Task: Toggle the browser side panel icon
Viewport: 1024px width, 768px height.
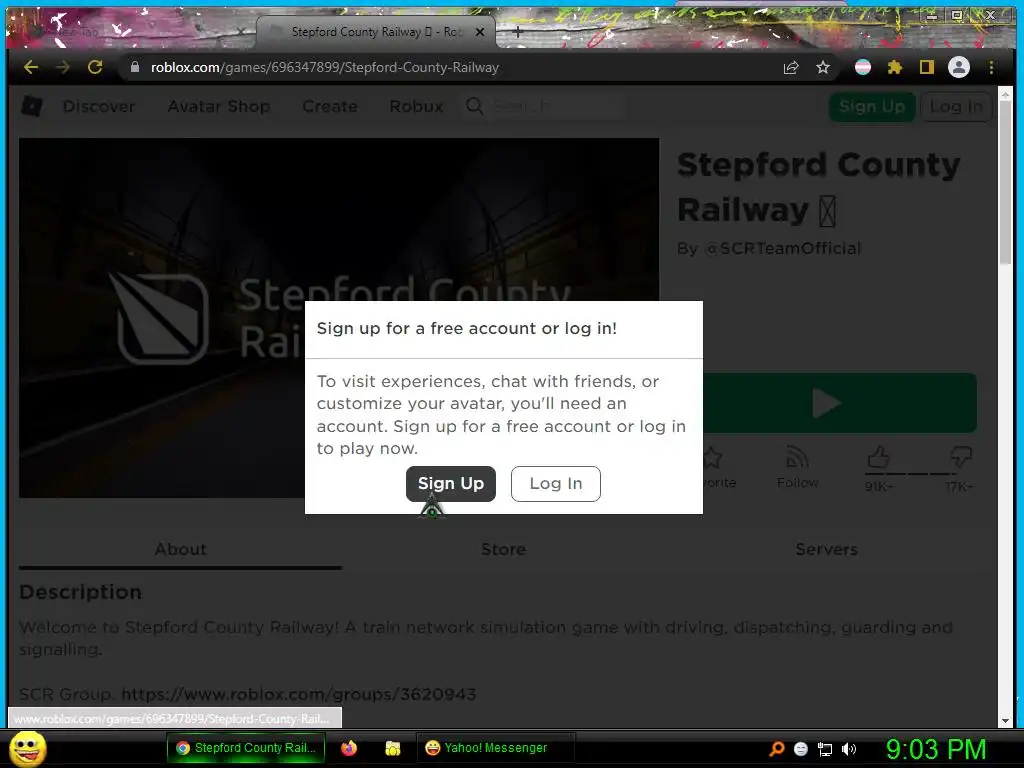Action: [926, 67]
